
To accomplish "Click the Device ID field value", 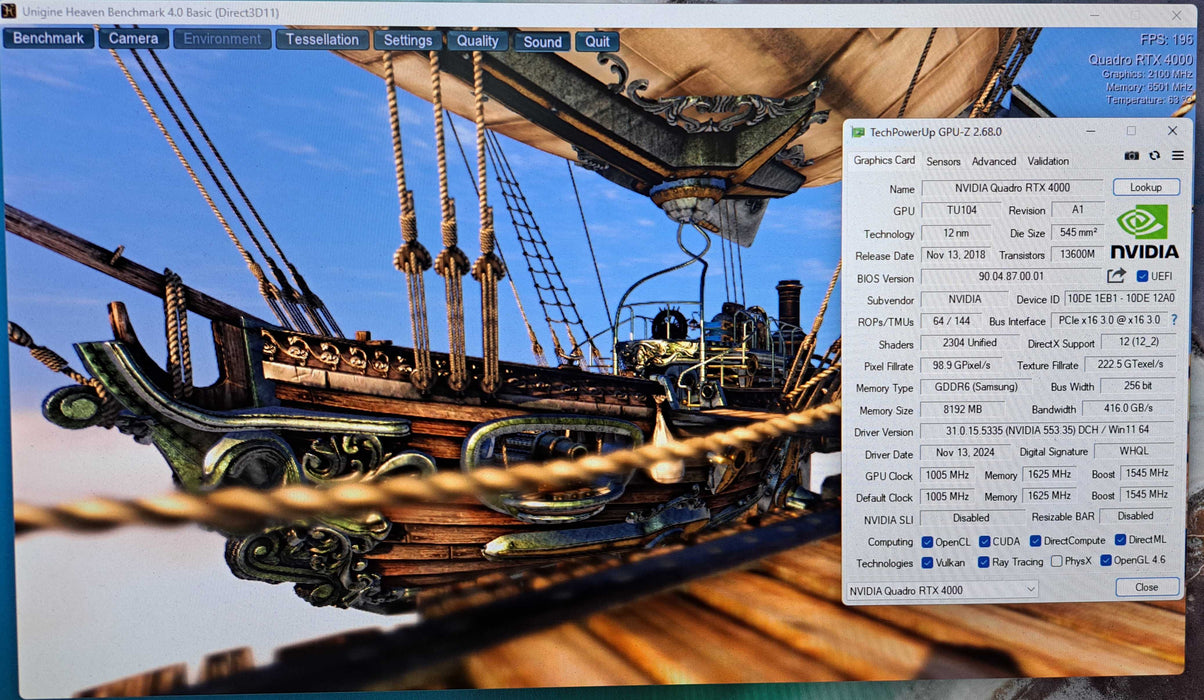I will tap(1122, 298).
